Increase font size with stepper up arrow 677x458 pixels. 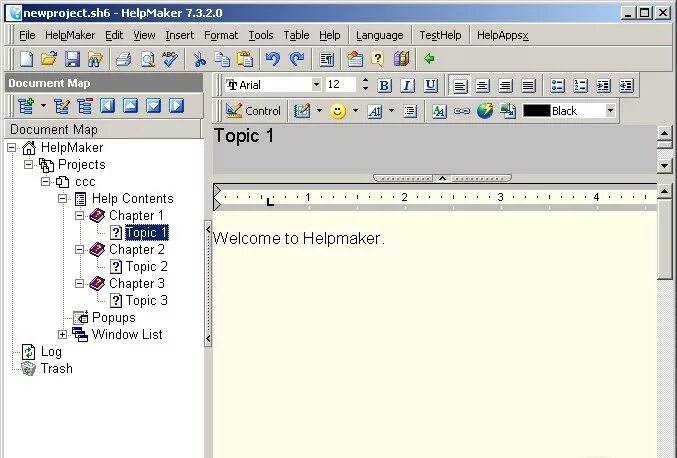coord(365,80)
